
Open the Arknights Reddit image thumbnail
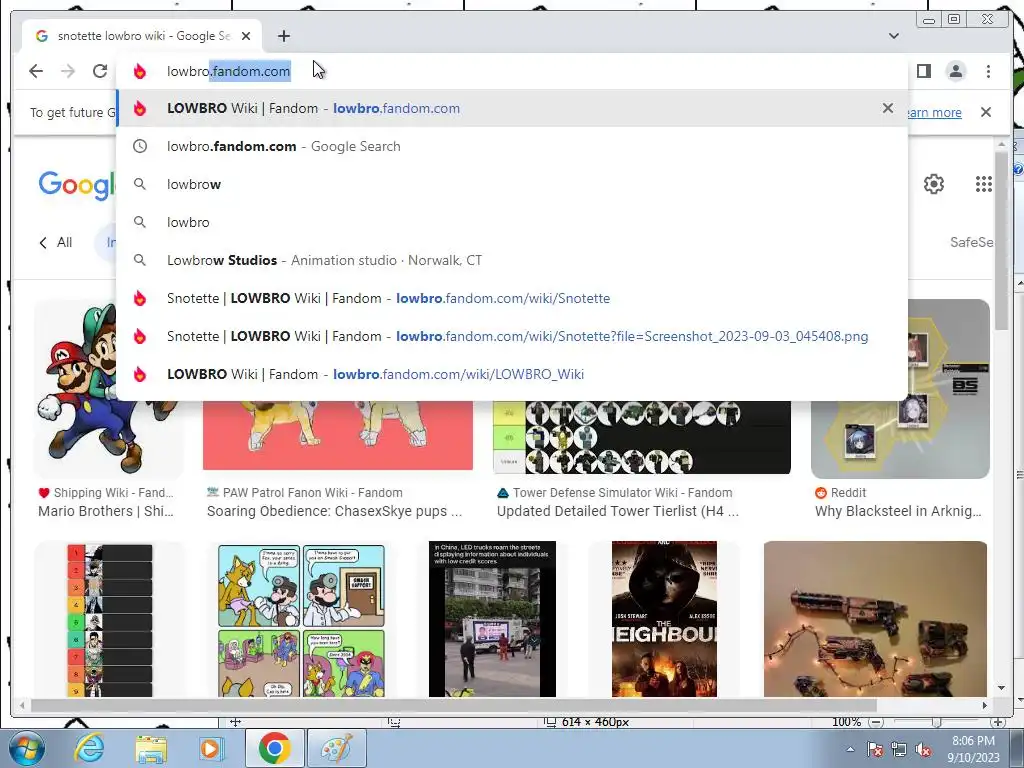[x=949, y=389]
